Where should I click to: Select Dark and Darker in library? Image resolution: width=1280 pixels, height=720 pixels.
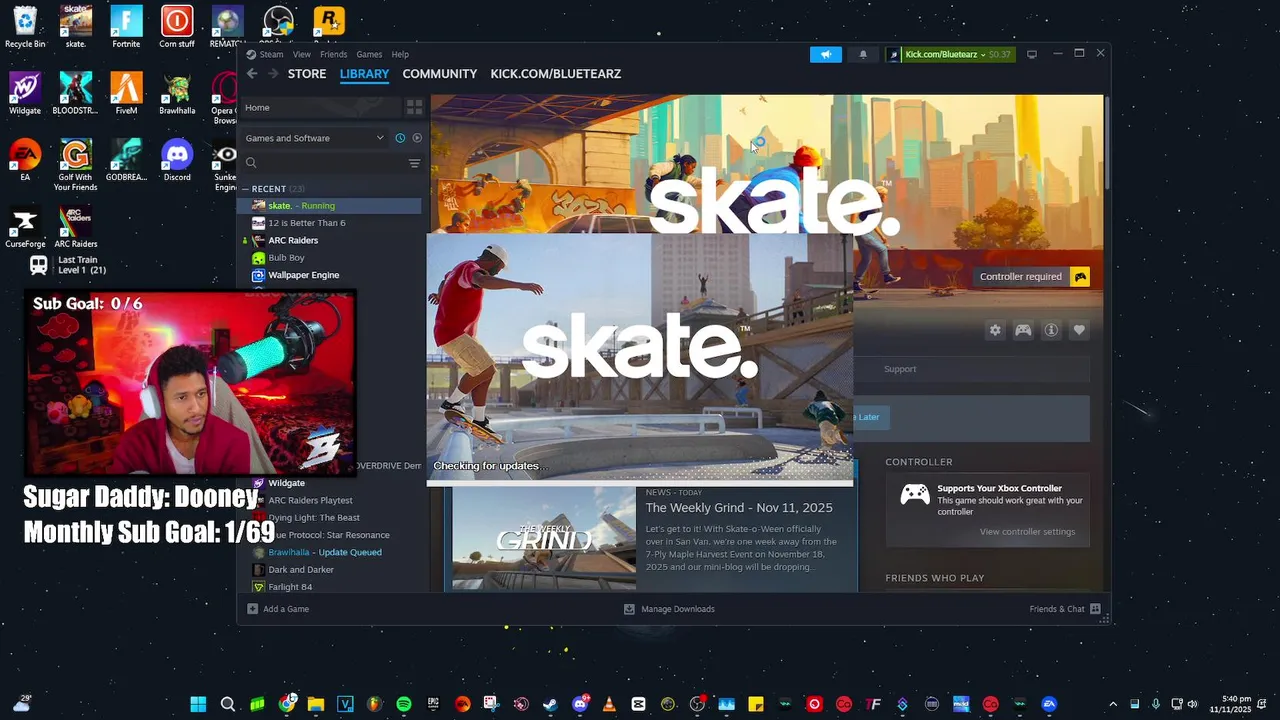point(329,570)
